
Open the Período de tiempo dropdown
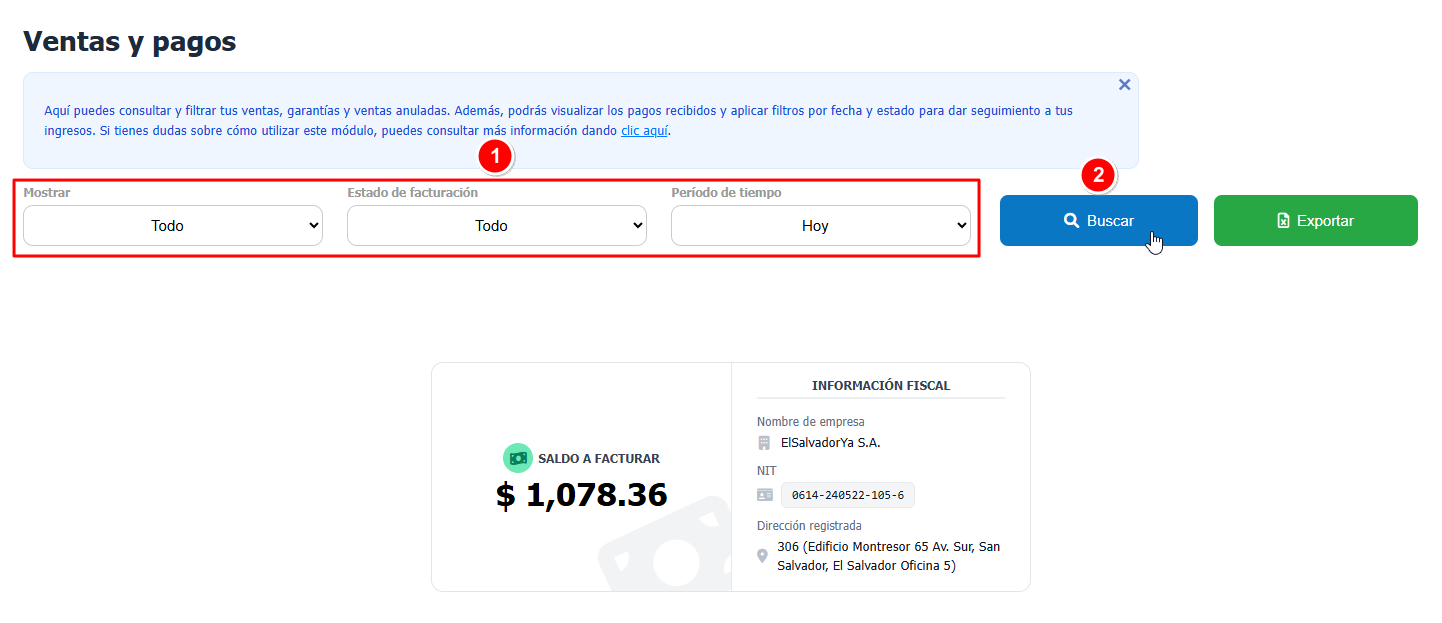click(821, 226)
